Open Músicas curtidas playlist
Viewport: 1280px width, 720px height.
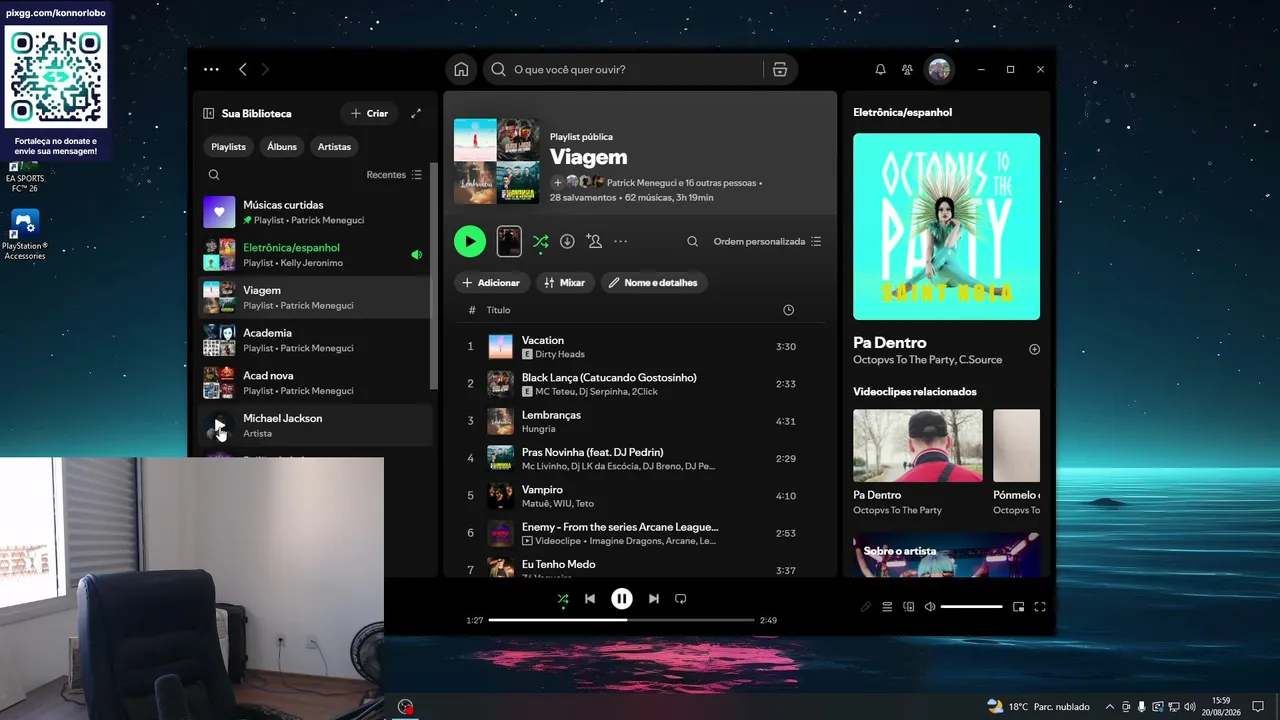coord(314,212)
